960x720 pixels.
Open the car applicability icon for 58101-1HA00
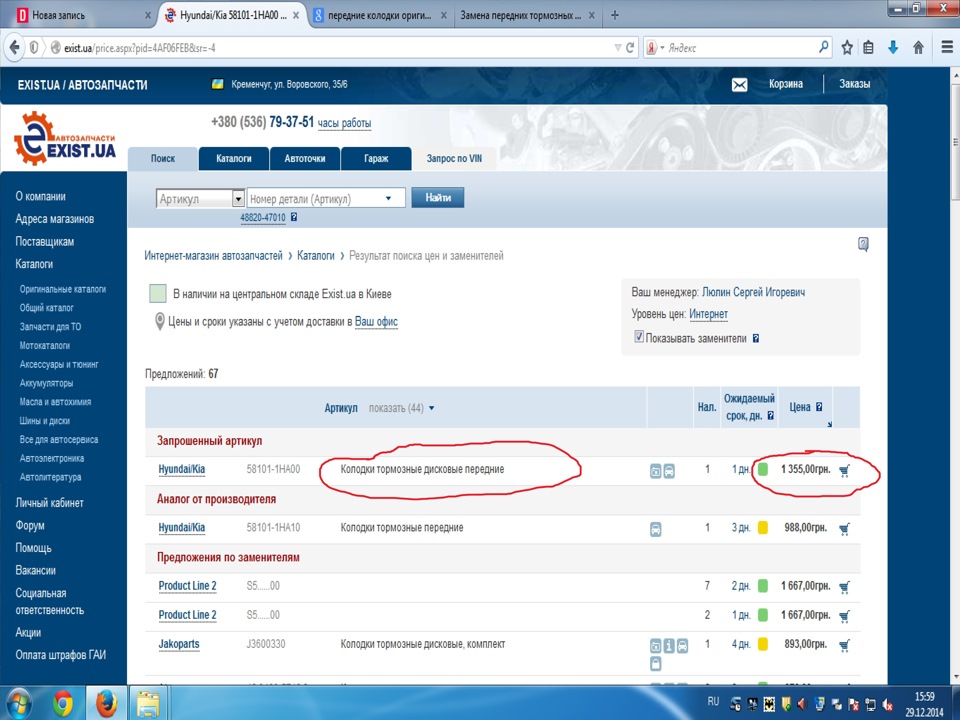669,471
